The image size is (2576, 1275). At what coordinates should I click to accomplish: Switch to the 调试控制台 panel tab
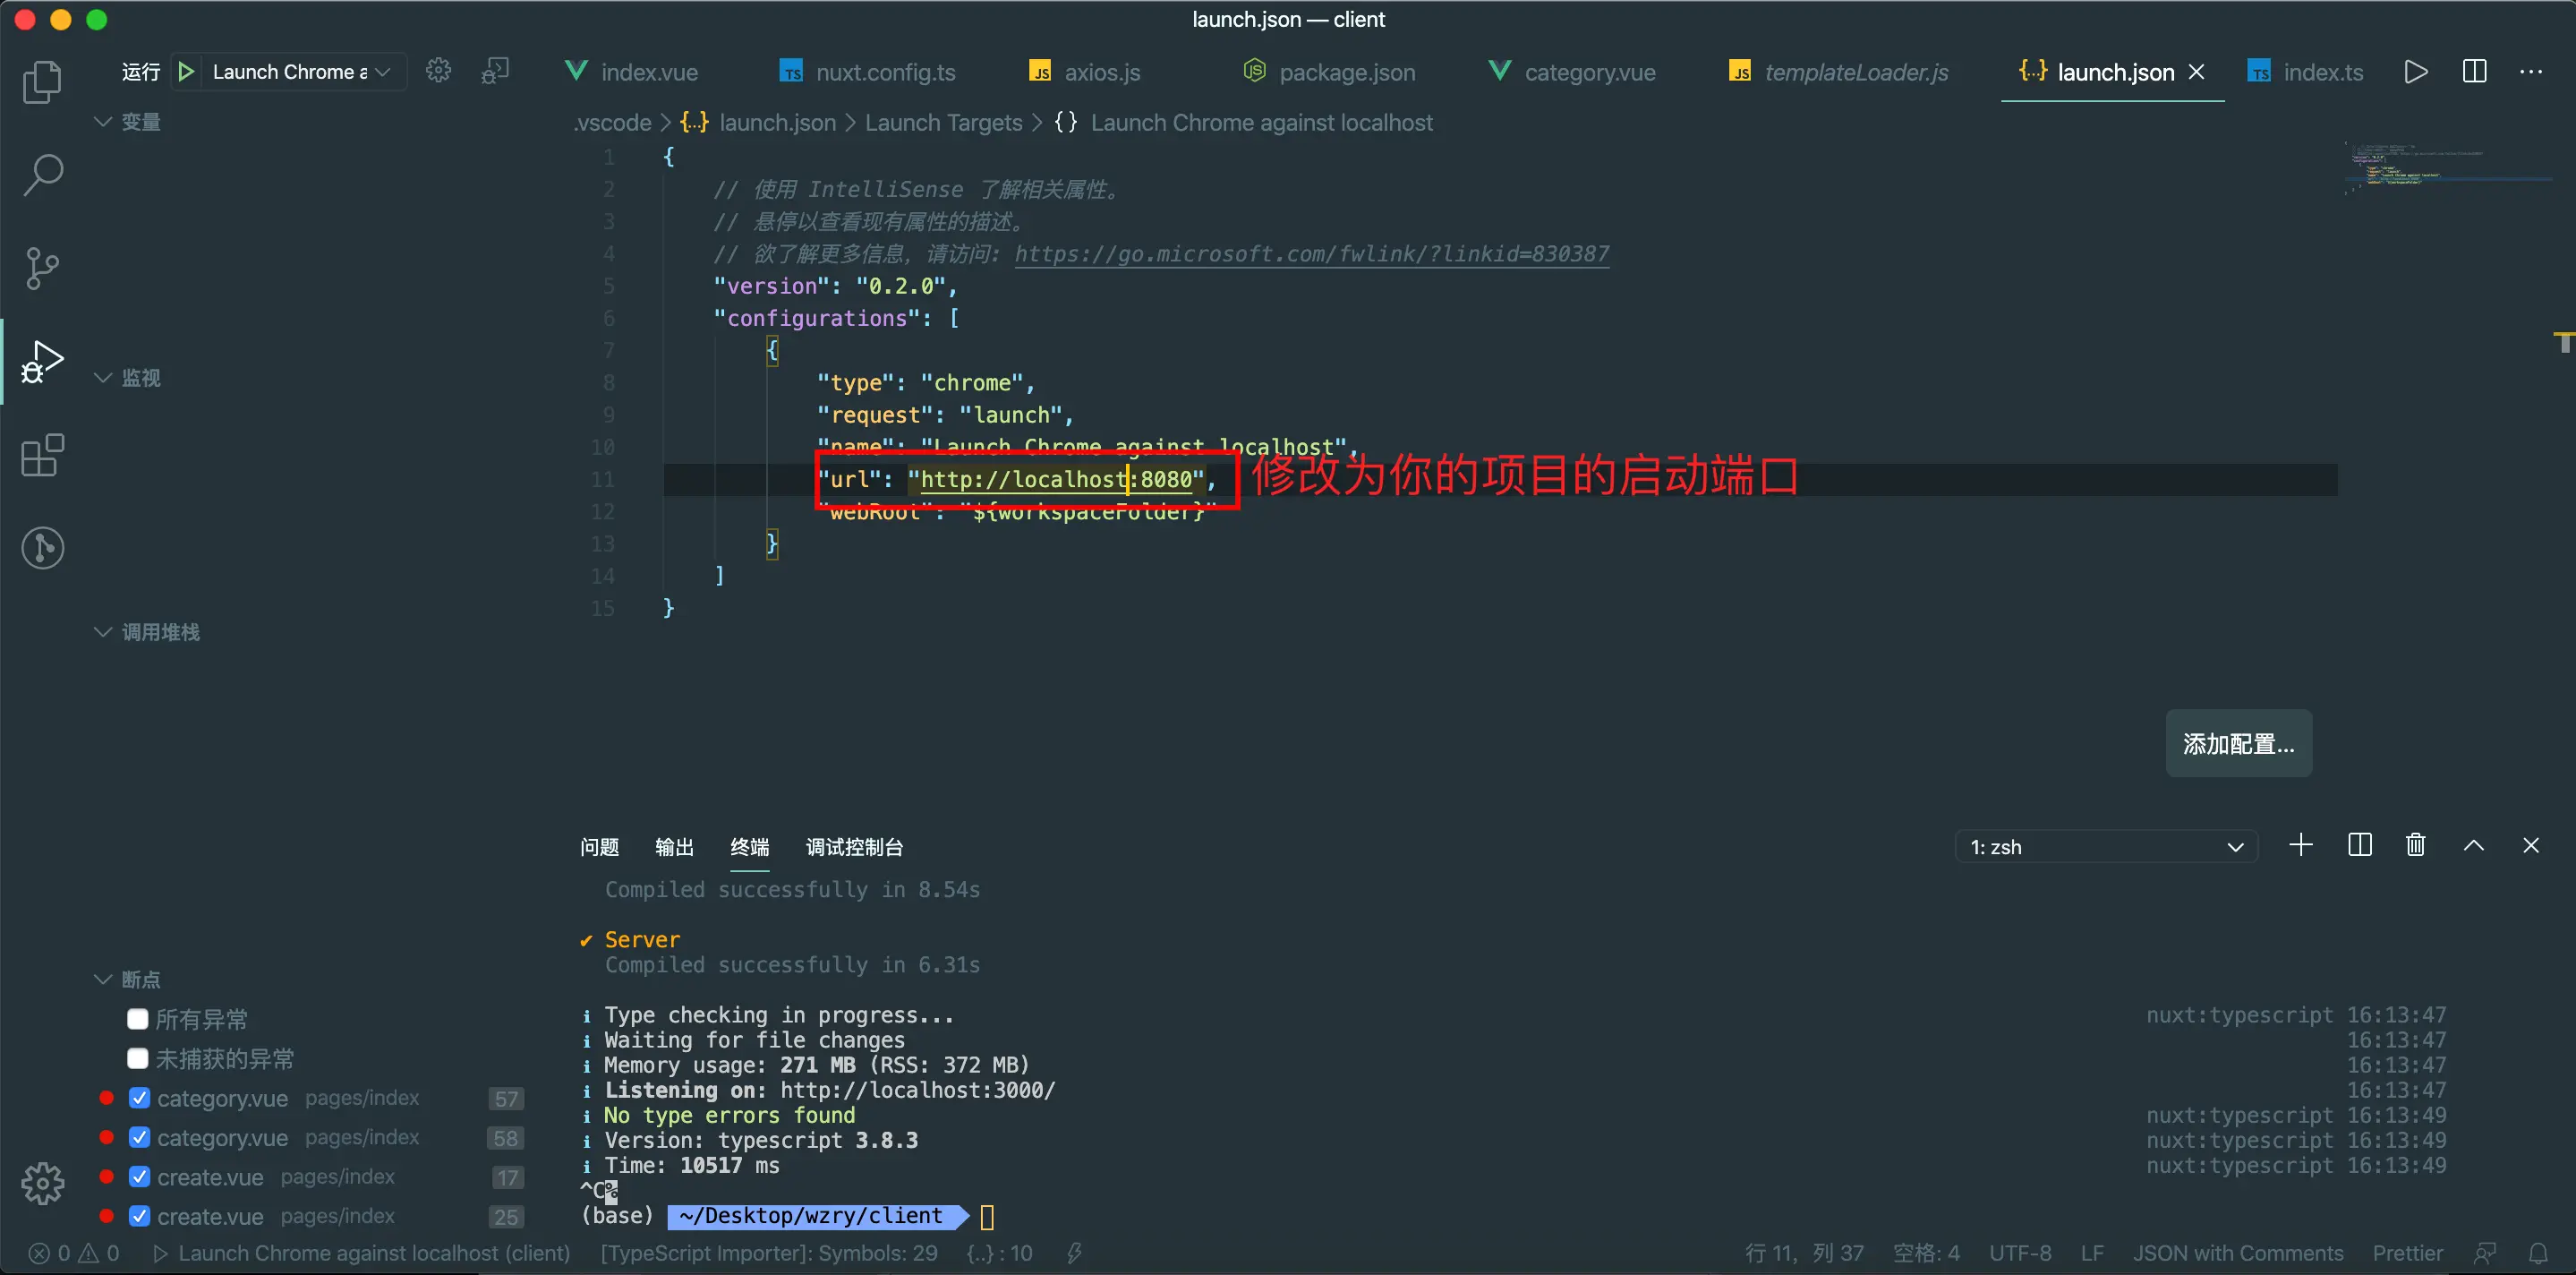tap(854, 847)
